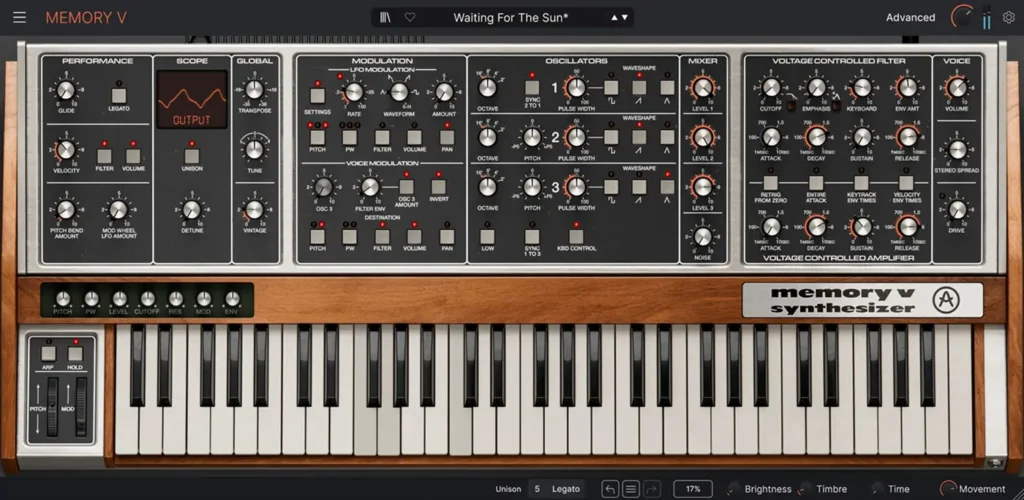The height and width of the screenshot is (500, 1024).
Task: Toggle the HOLD button
Action: tap(76, 354)
